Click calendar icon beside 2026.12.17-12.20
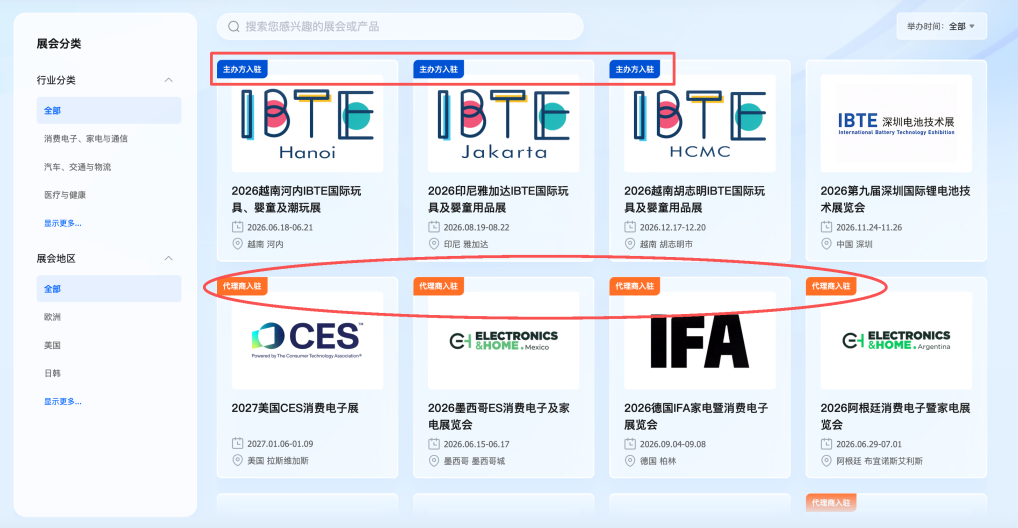This screenshot has width=1018, height=528. [630, 227]
